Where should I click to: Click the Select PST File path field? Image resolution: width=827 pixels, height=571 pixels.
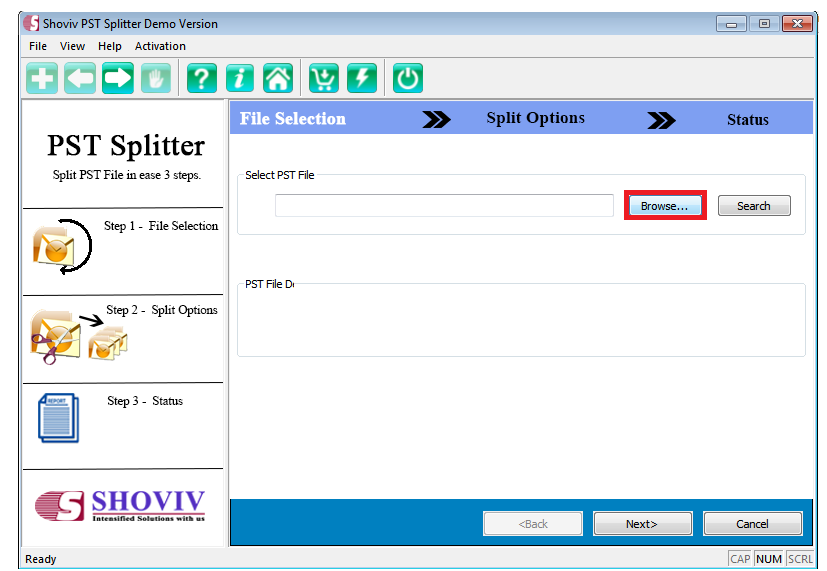pos(444,206)
